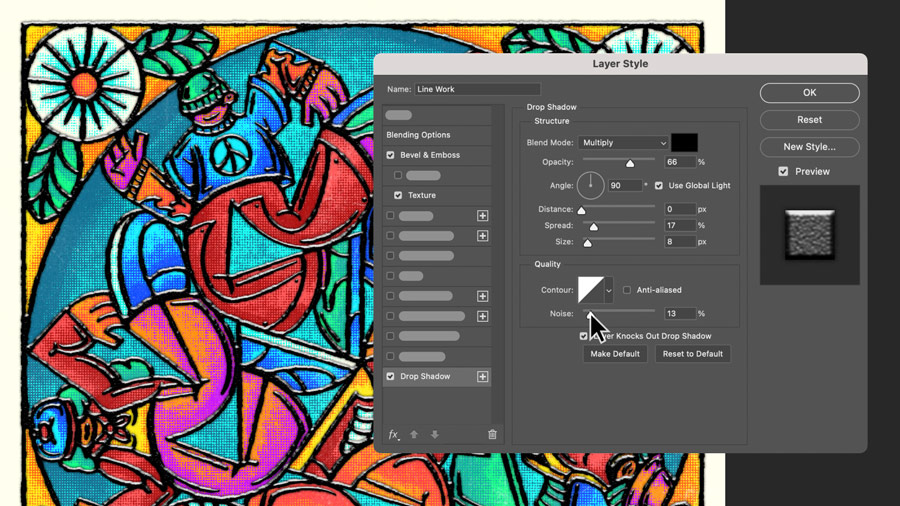Screen dimensions: 900x506
Task: Click the Contour curve thumbnail
Action: point(591,290)
